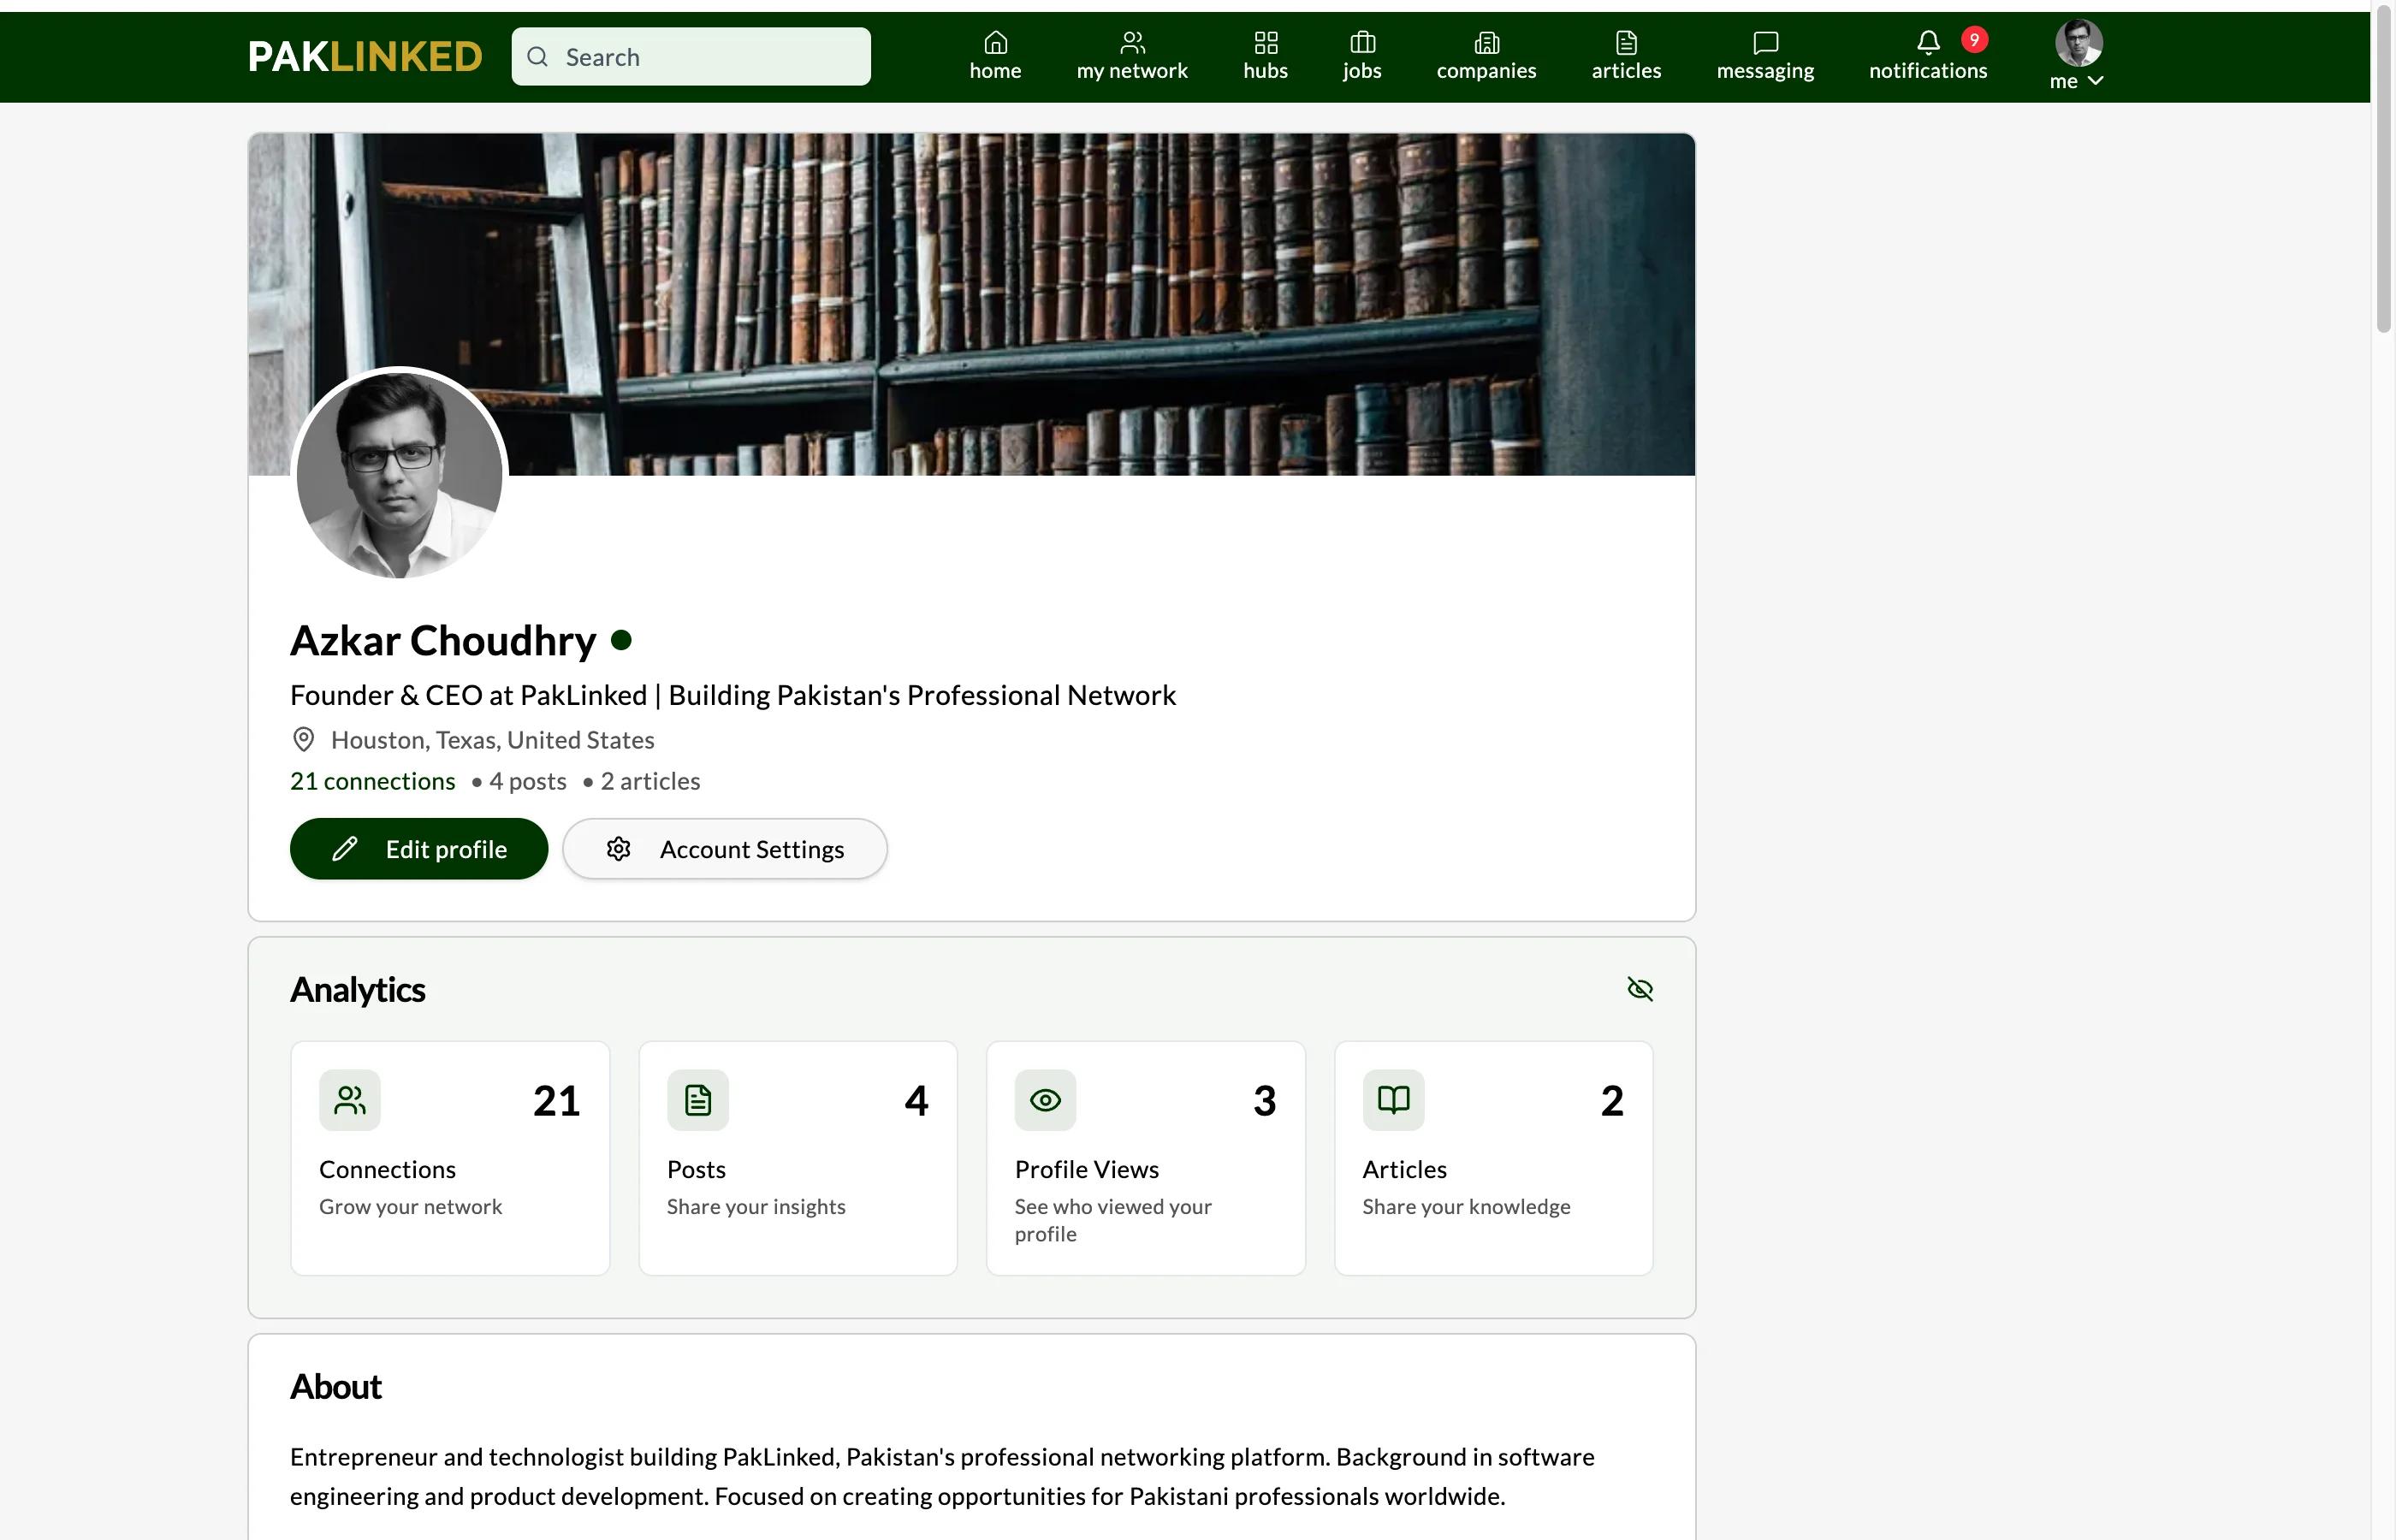Viewport: 2396px width, 1540px height.
Task: Check the notifications bell
Action: [1928, 56]
